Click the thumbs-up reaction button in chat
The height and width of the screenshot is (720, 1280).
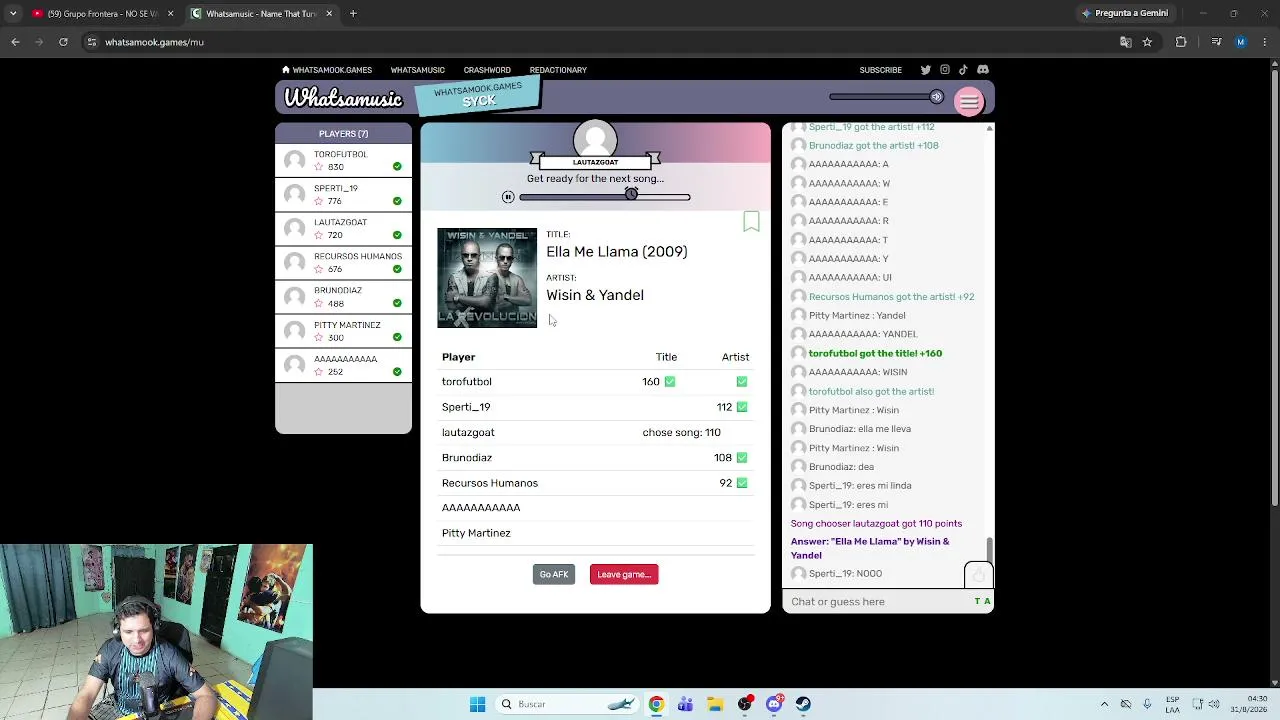[978, 575]
